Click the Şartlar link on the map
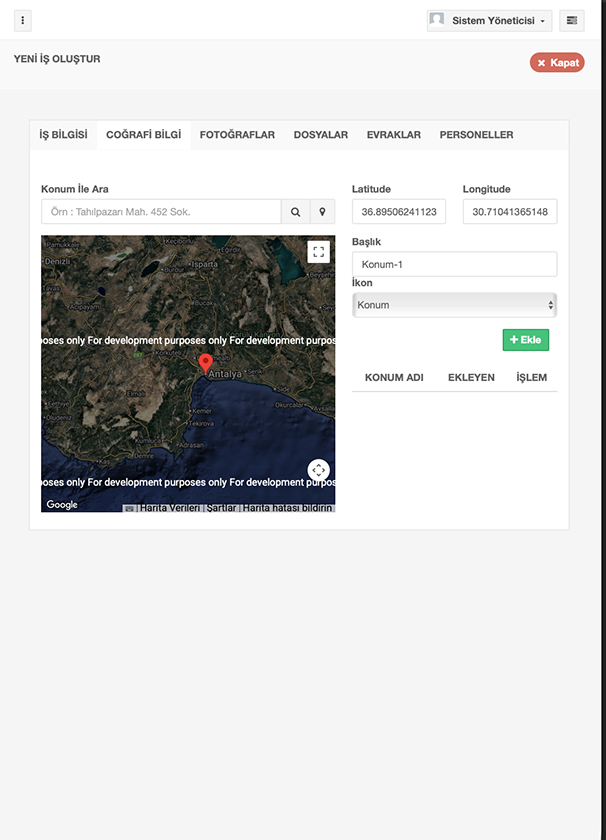 pos(221,508)
